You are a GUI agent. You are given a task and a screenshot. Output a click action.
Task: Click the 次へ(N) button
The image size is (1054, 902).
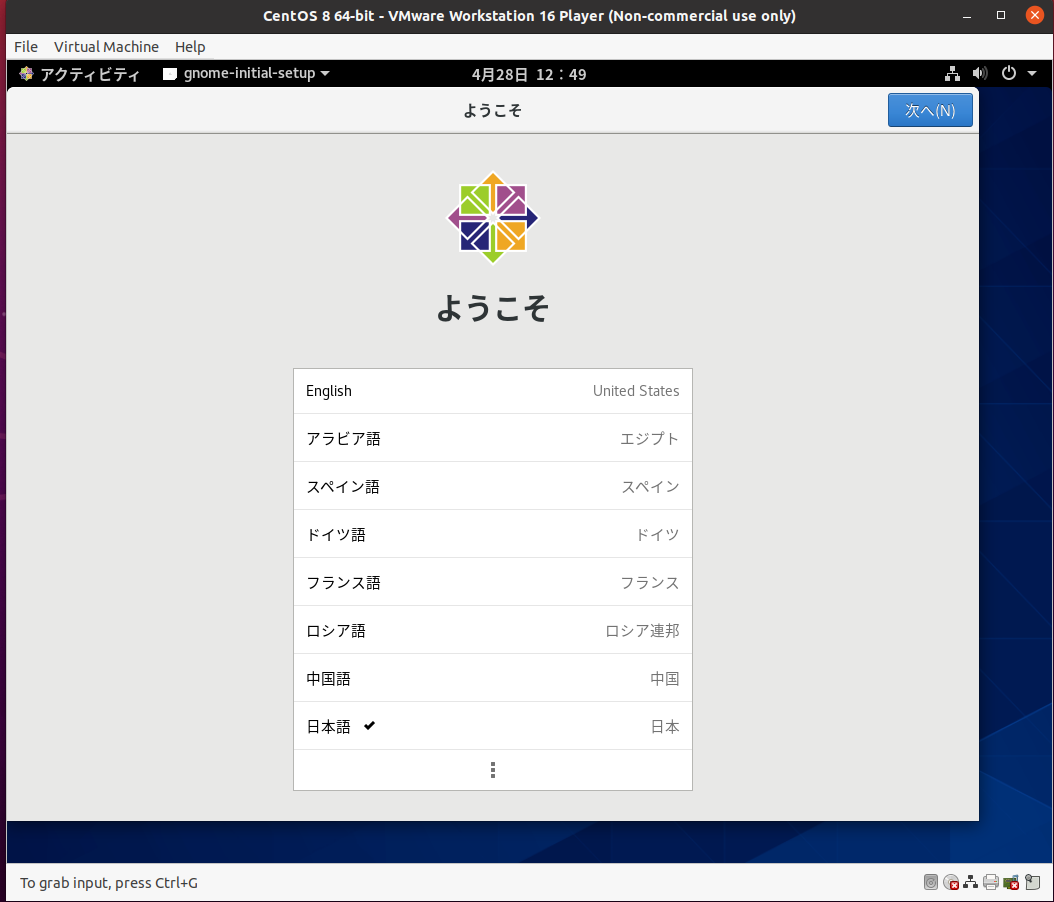tap(929, 110)
